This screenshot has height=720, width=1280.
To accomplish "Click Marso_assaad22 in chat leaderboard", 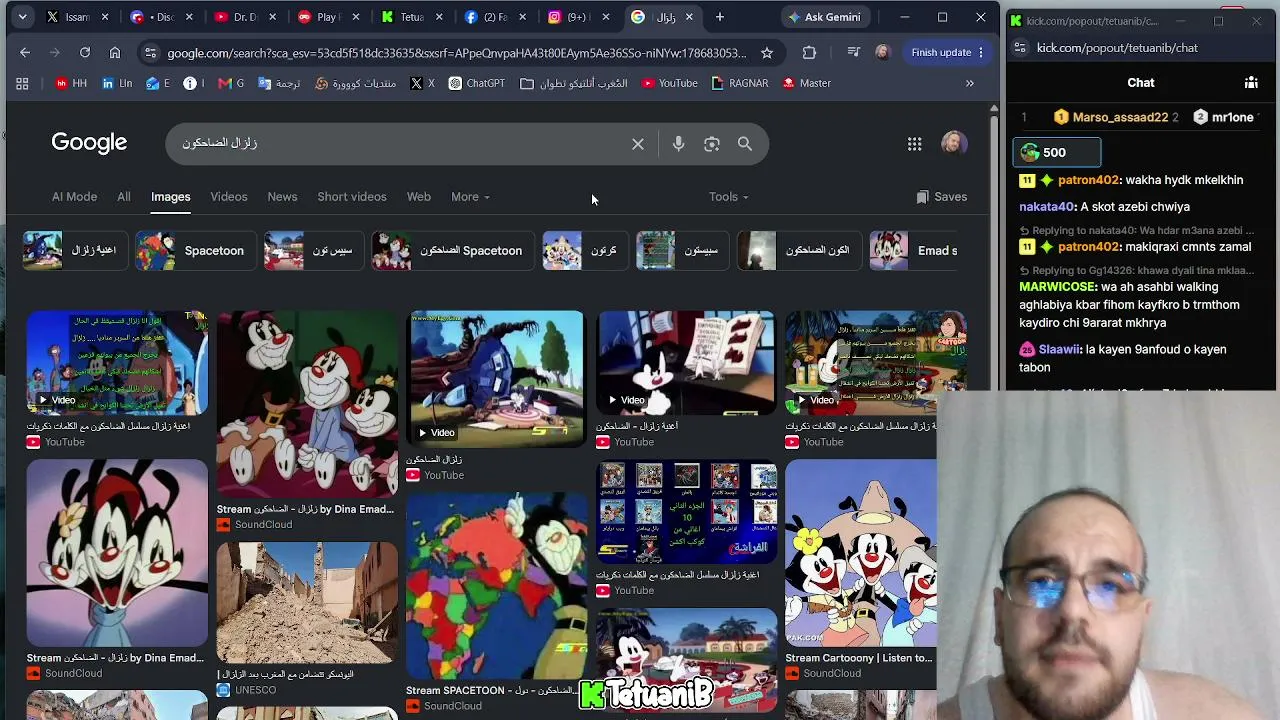I will (x=1120, y=117).
